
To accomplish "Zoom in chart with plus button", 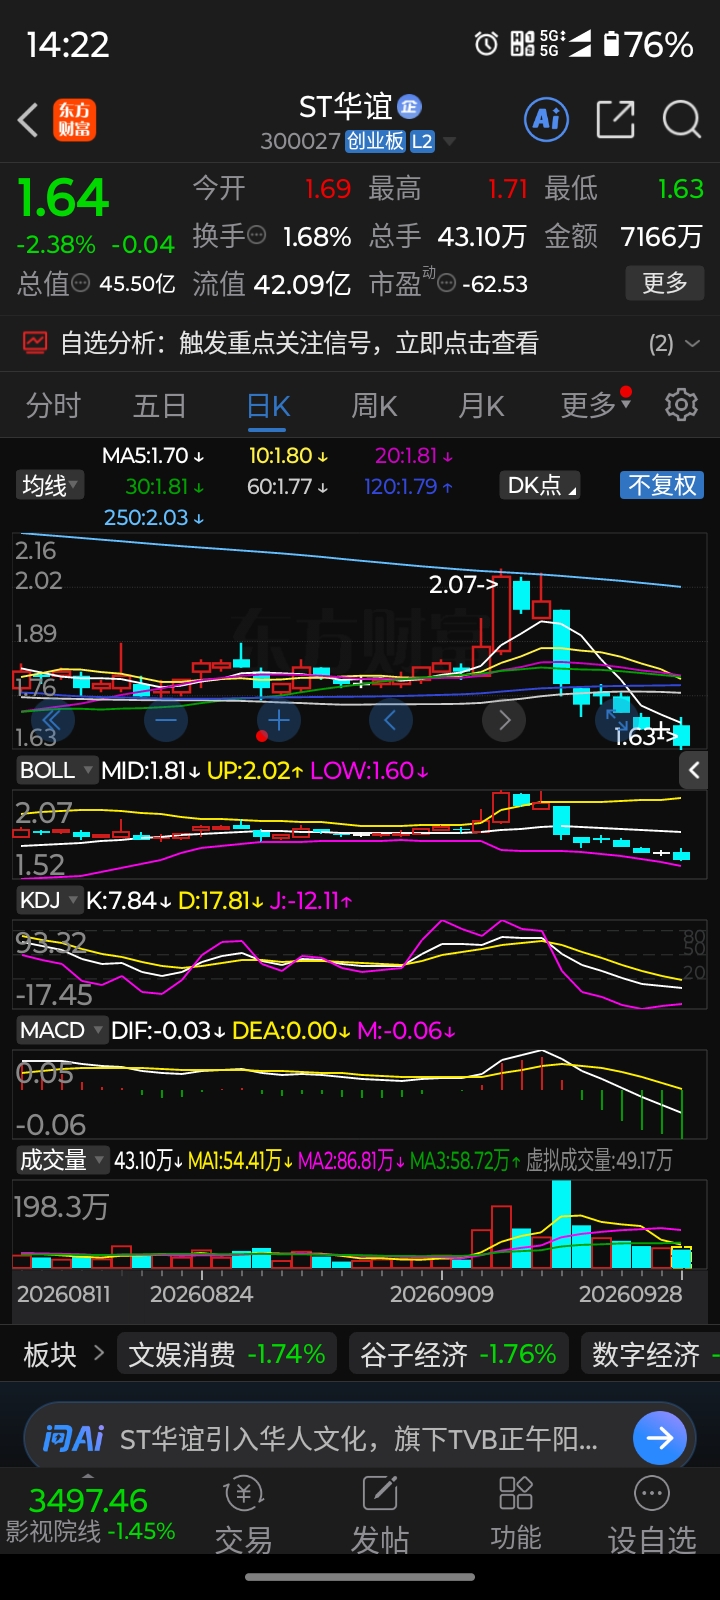I will click(x=278, y=720).
